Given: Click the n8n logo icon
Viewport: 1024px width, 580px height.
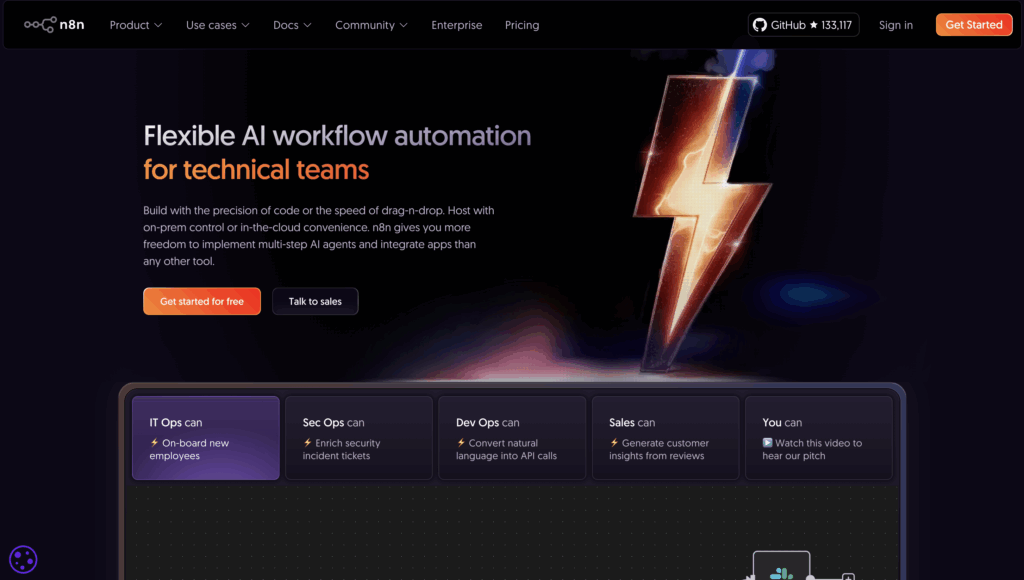Looking at the screenshot, I should 40,25.
